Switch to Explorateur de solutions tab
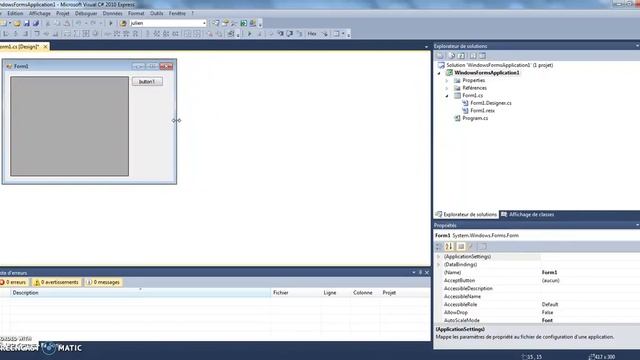The height and width of the screenshot is (360, 640). [466, 215]
